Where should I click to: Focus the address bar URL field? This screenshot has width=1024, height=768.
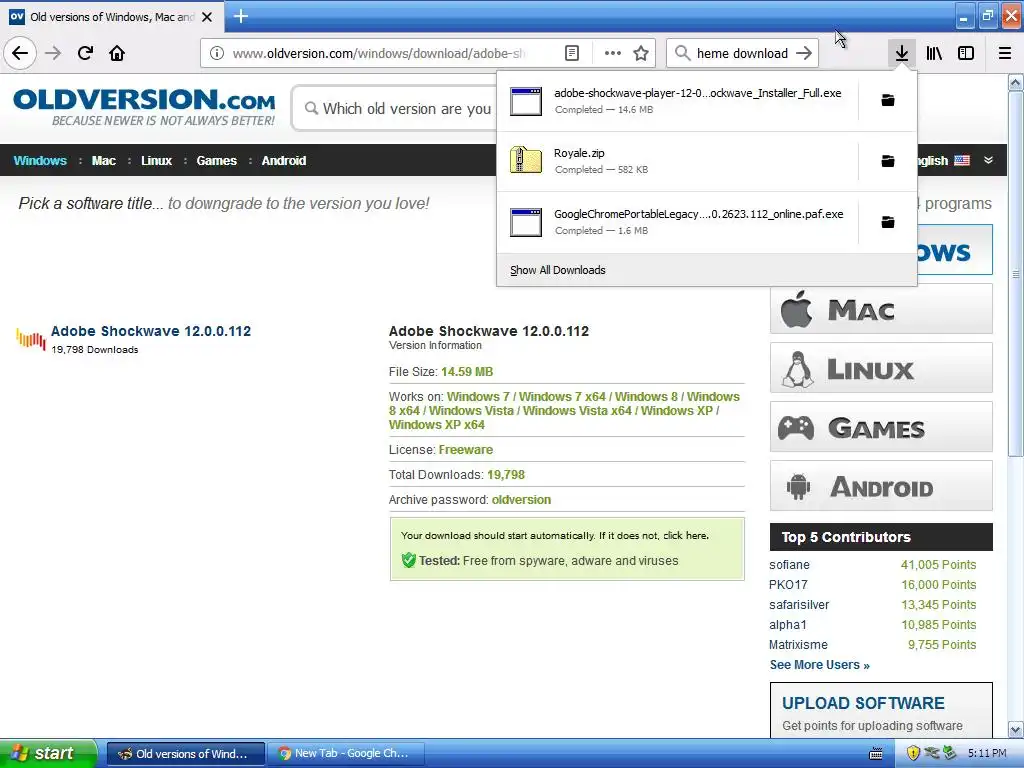[379, 53]
